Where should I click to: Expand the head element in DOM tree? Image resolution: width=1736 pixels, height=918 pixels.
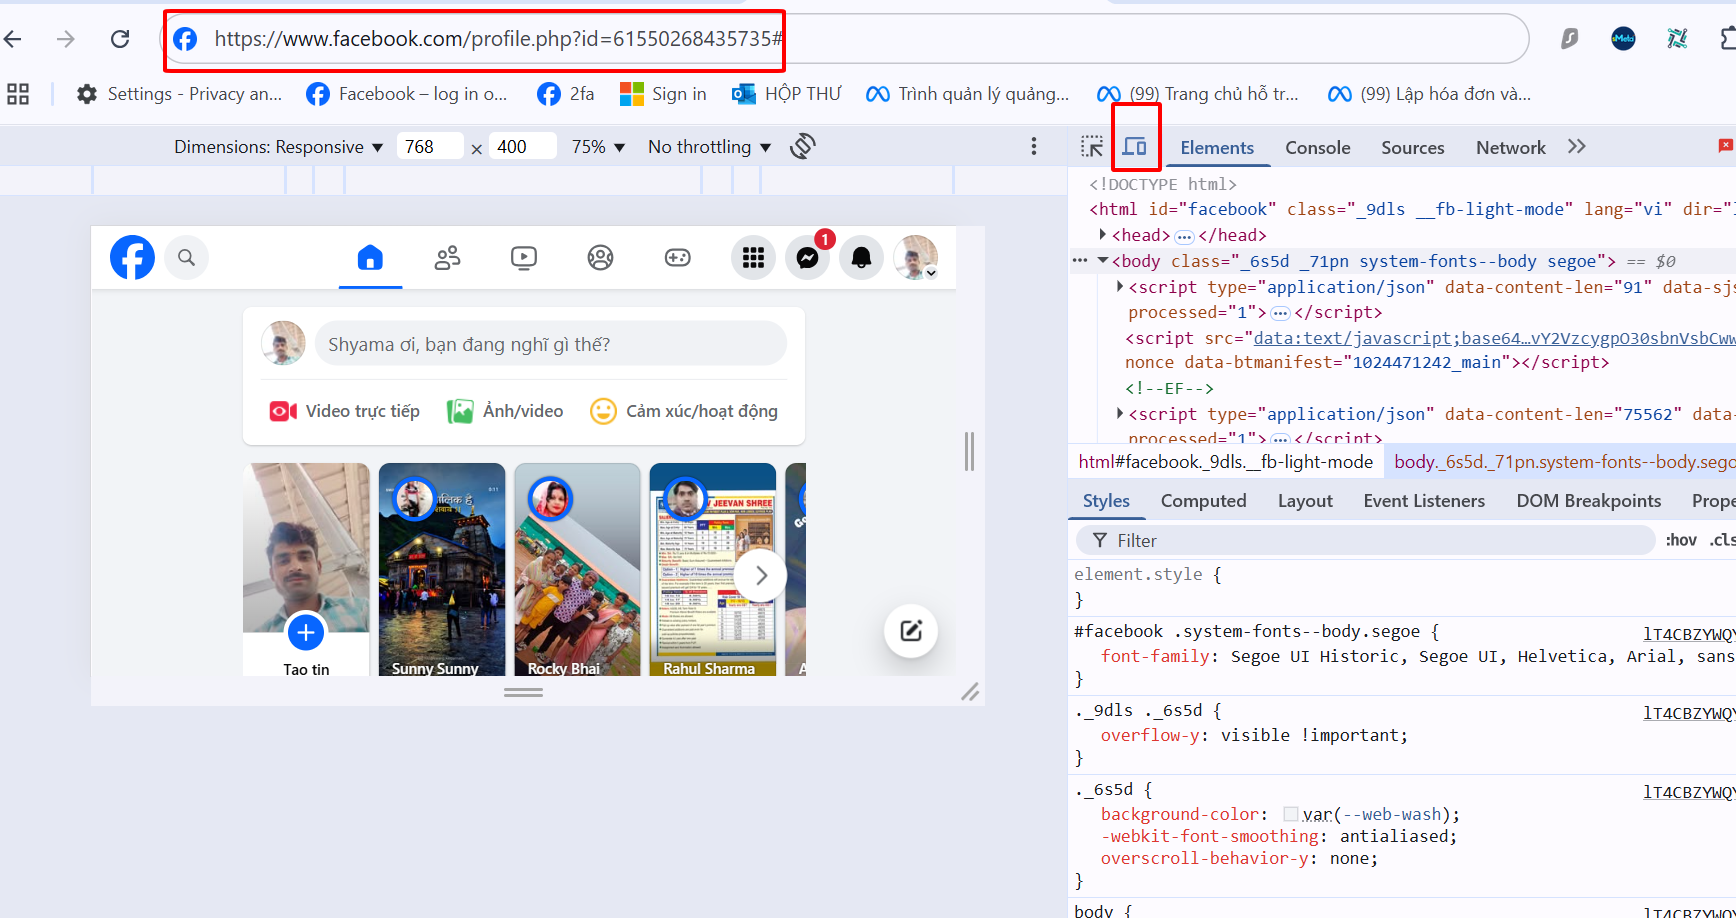click(1103, 235)
